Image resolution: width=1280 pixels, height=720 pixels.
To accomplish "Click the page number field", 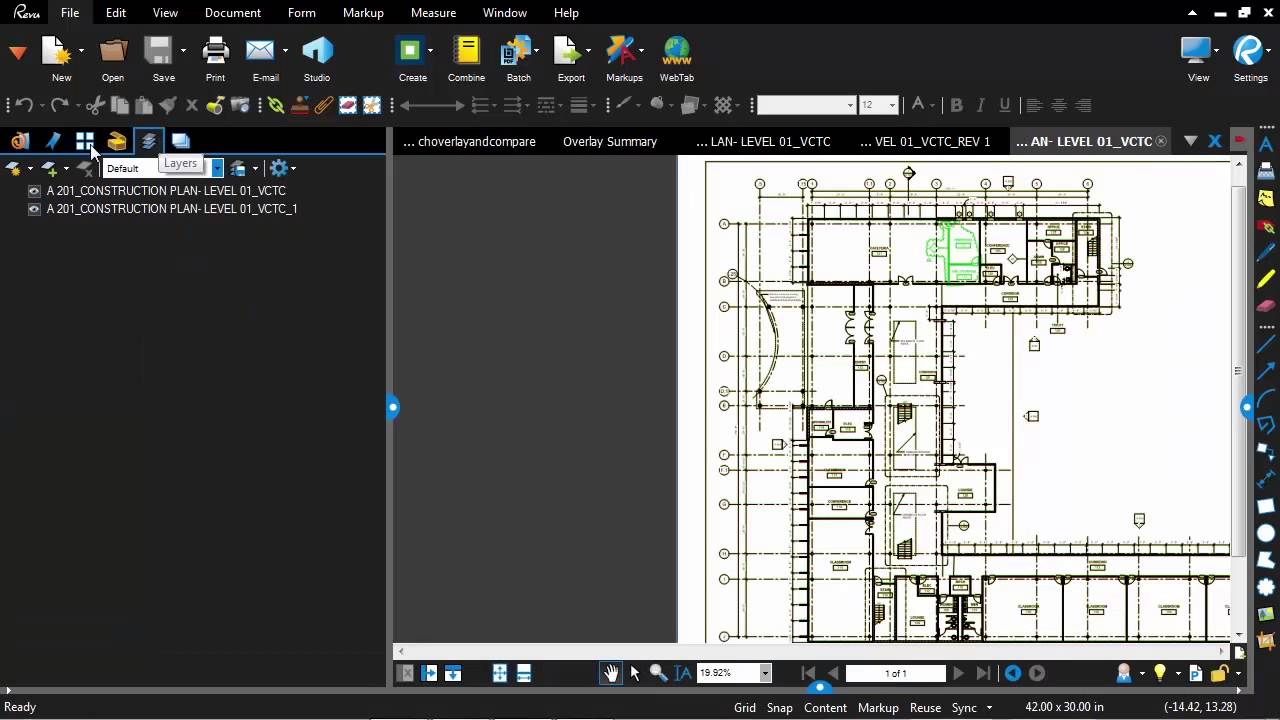I will (x=895, y=674).
